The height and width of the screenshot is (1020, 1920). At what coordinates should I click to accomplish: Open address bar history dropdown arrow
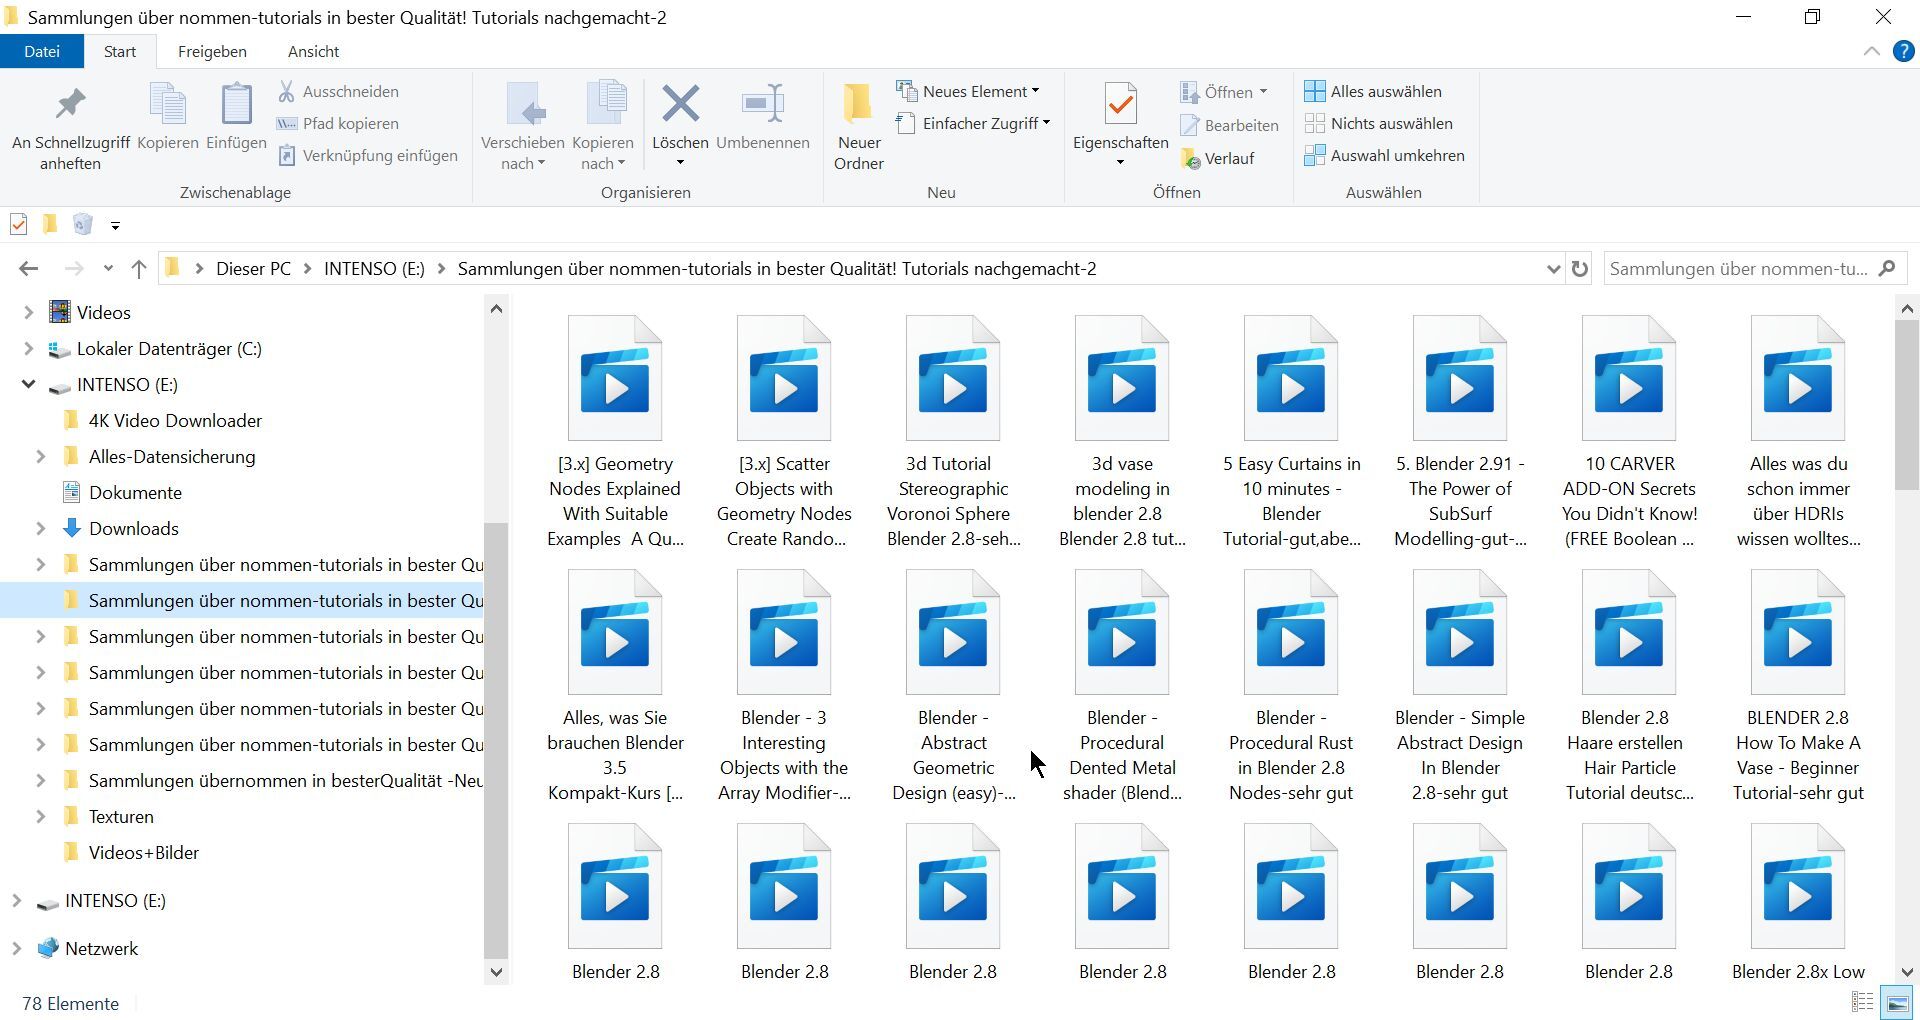tap(1553, 269)
